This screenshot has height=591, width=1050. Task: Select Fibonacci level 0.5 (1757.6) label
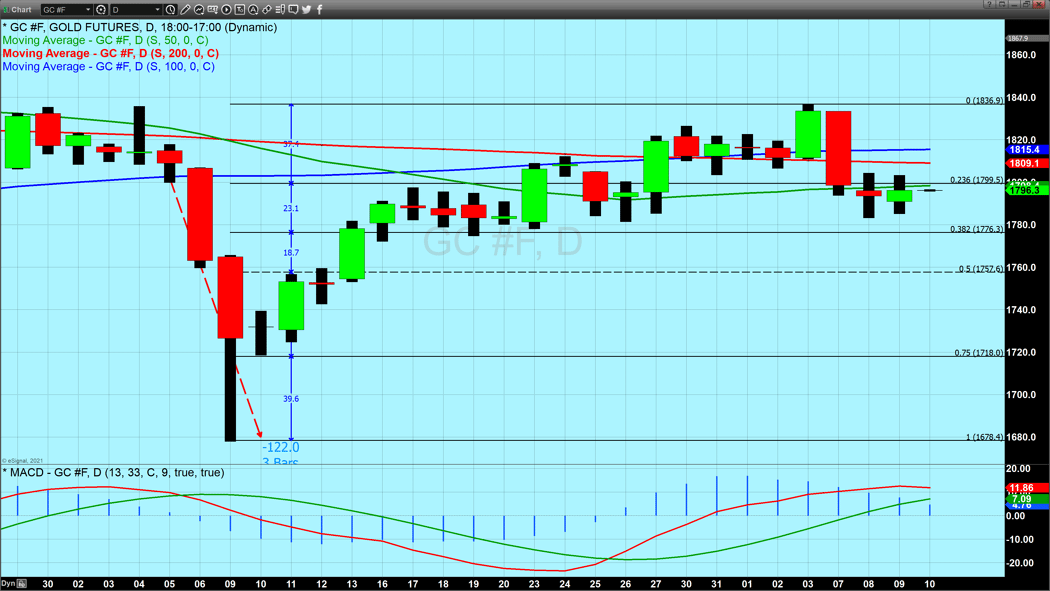click(x=981, y=268)
